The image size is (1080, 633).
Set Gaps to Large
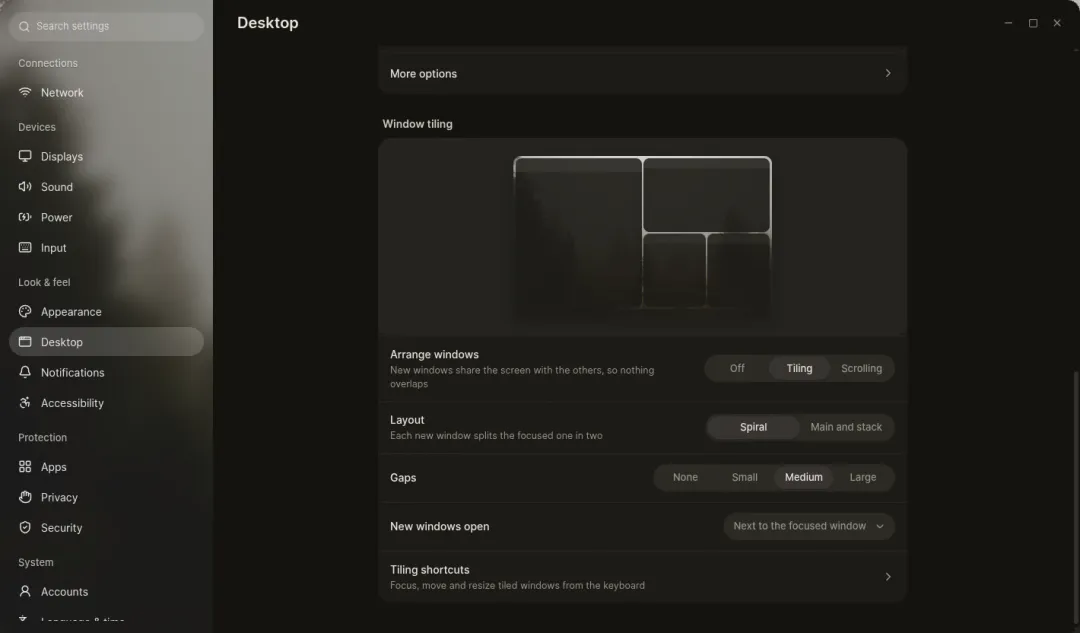coord(862,477)
